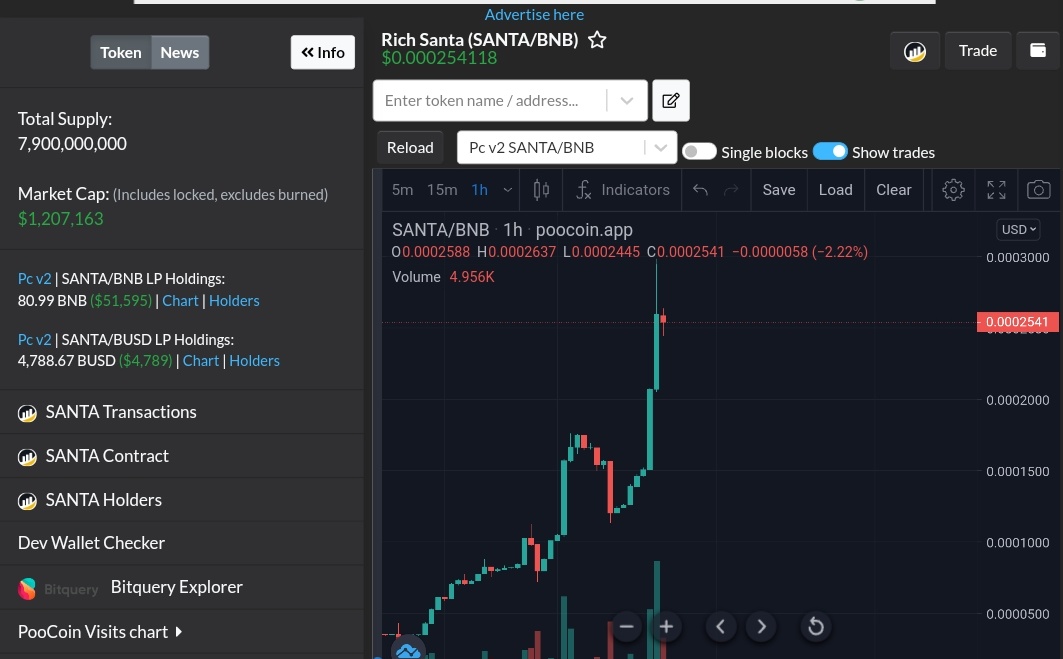Image resolution: width=1063 pixels, height=659 pixels.
Task: Click the SANTA Holders logo icon
Action: 27,501
